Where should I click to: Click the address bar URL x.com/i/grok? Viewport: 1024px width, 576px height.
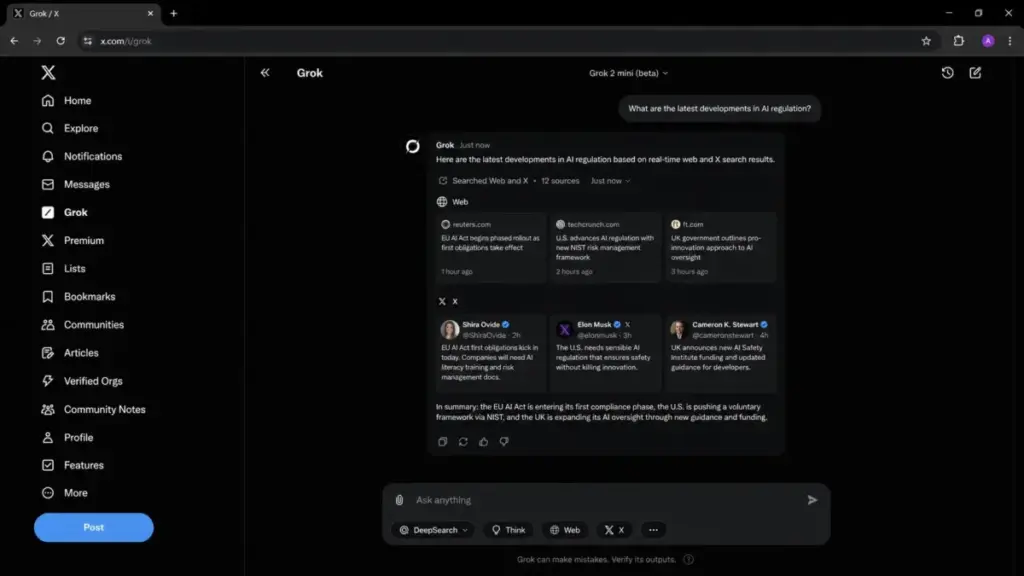(x=125, y=40)
